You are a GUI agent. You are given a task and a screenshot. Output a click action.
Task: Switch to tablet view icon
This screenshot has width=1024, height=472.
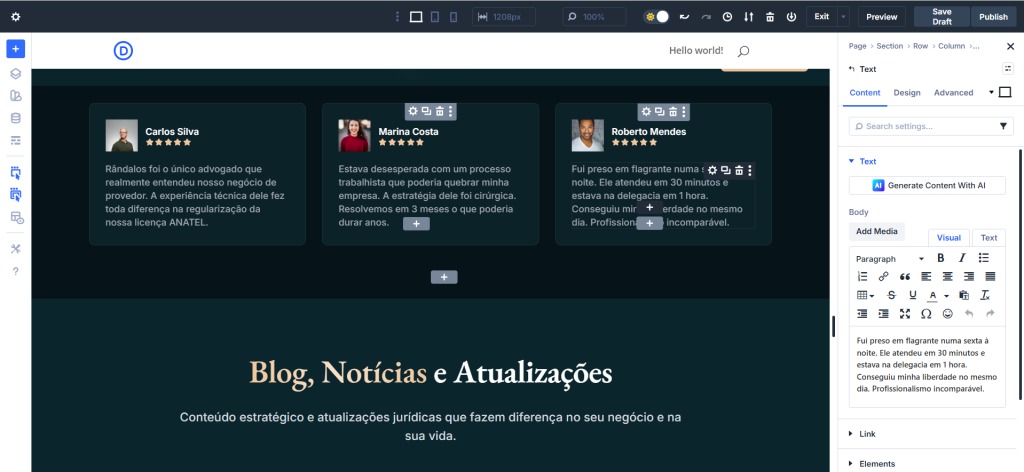(435, 17)
